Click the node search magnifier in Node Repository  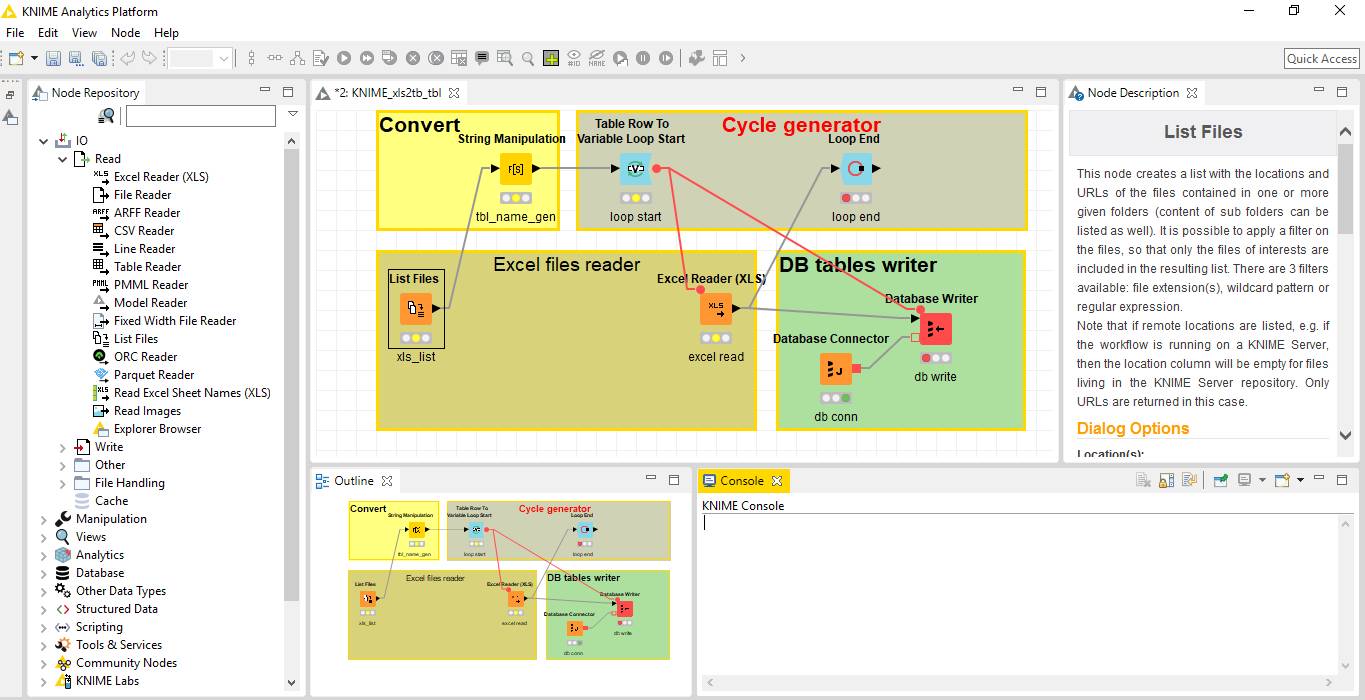click(x=107, y=115)
